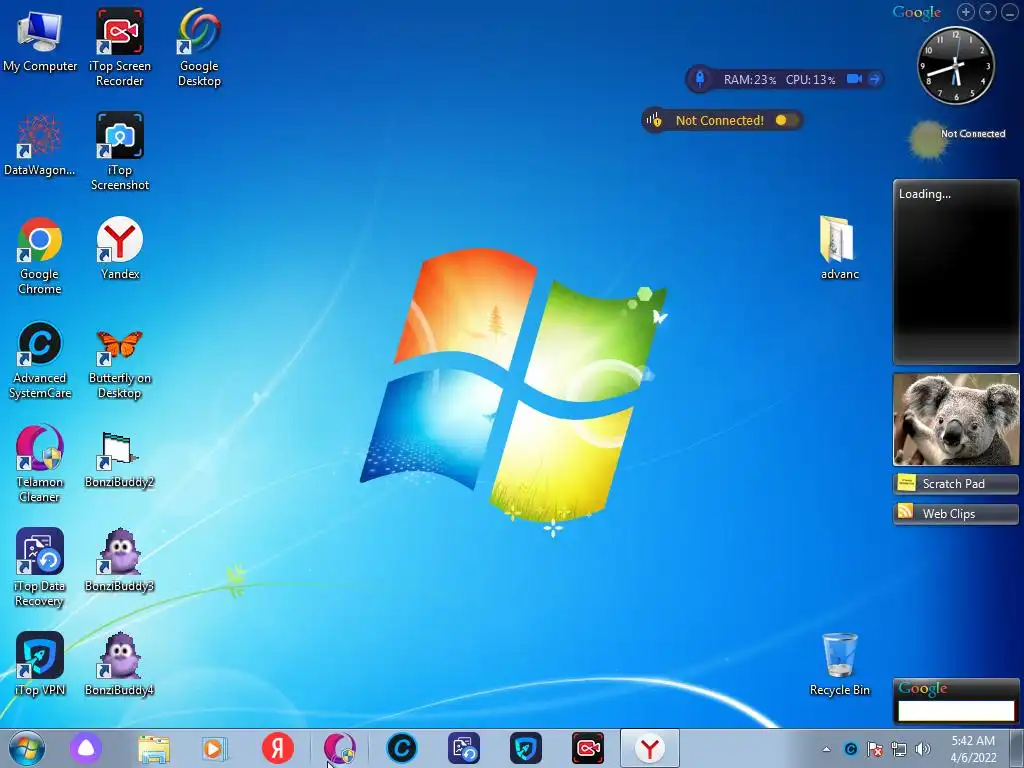Select the BonziBuddy3 desktop shortcut
This screenshot has width=1024, height=768.
coord(120,560)
